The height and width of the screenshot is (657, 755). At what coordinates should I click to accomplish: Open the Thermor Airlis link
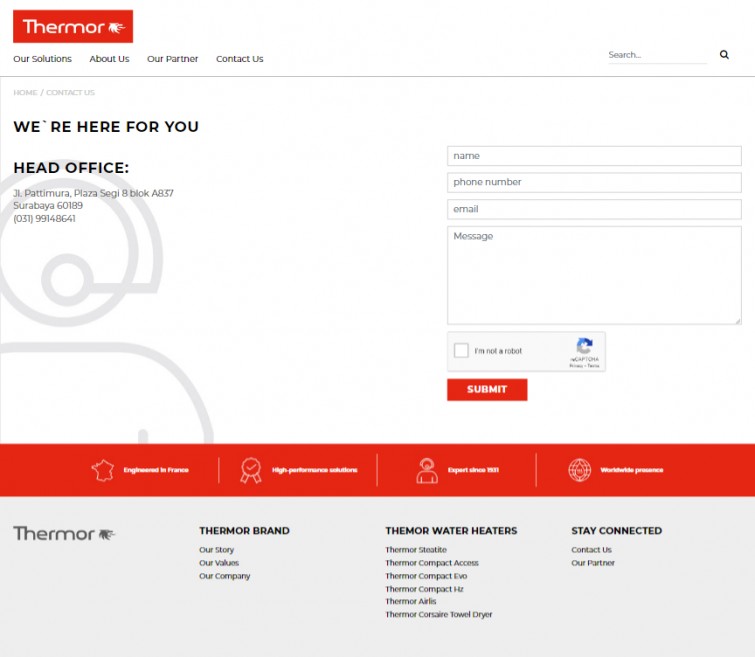click(410, 601)
